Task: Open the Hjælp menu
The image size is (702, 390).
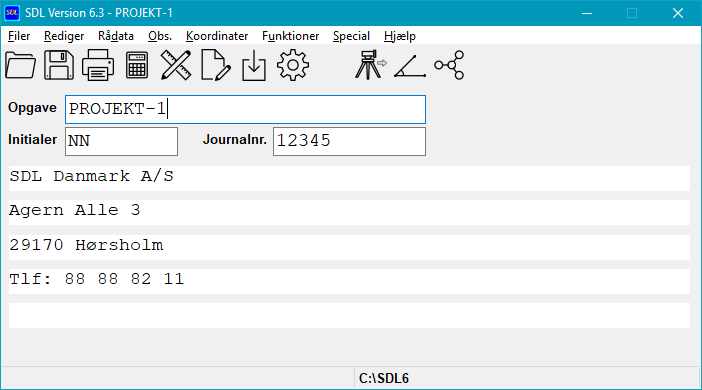Action: tap(400, 36)
